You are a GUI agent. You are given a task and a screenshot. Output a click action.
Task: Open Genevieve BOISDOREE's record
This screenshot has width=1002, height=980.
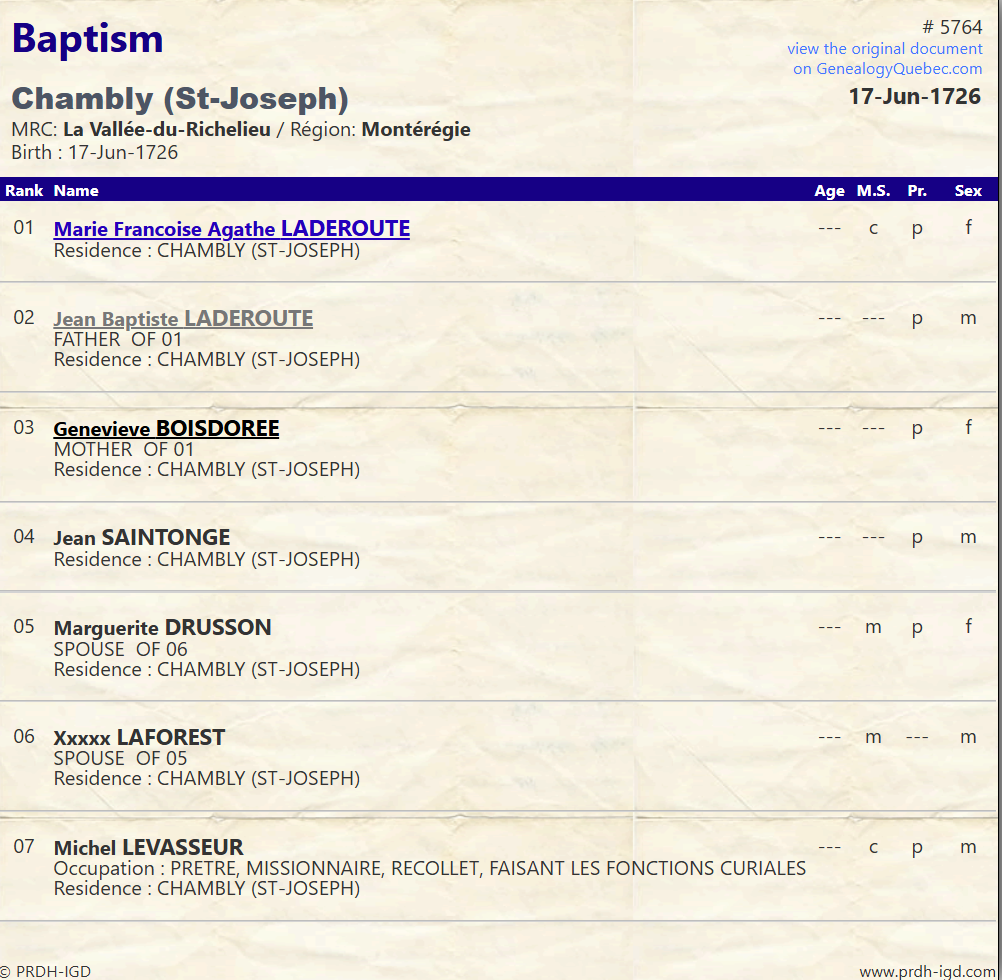(x=166, y=428)
